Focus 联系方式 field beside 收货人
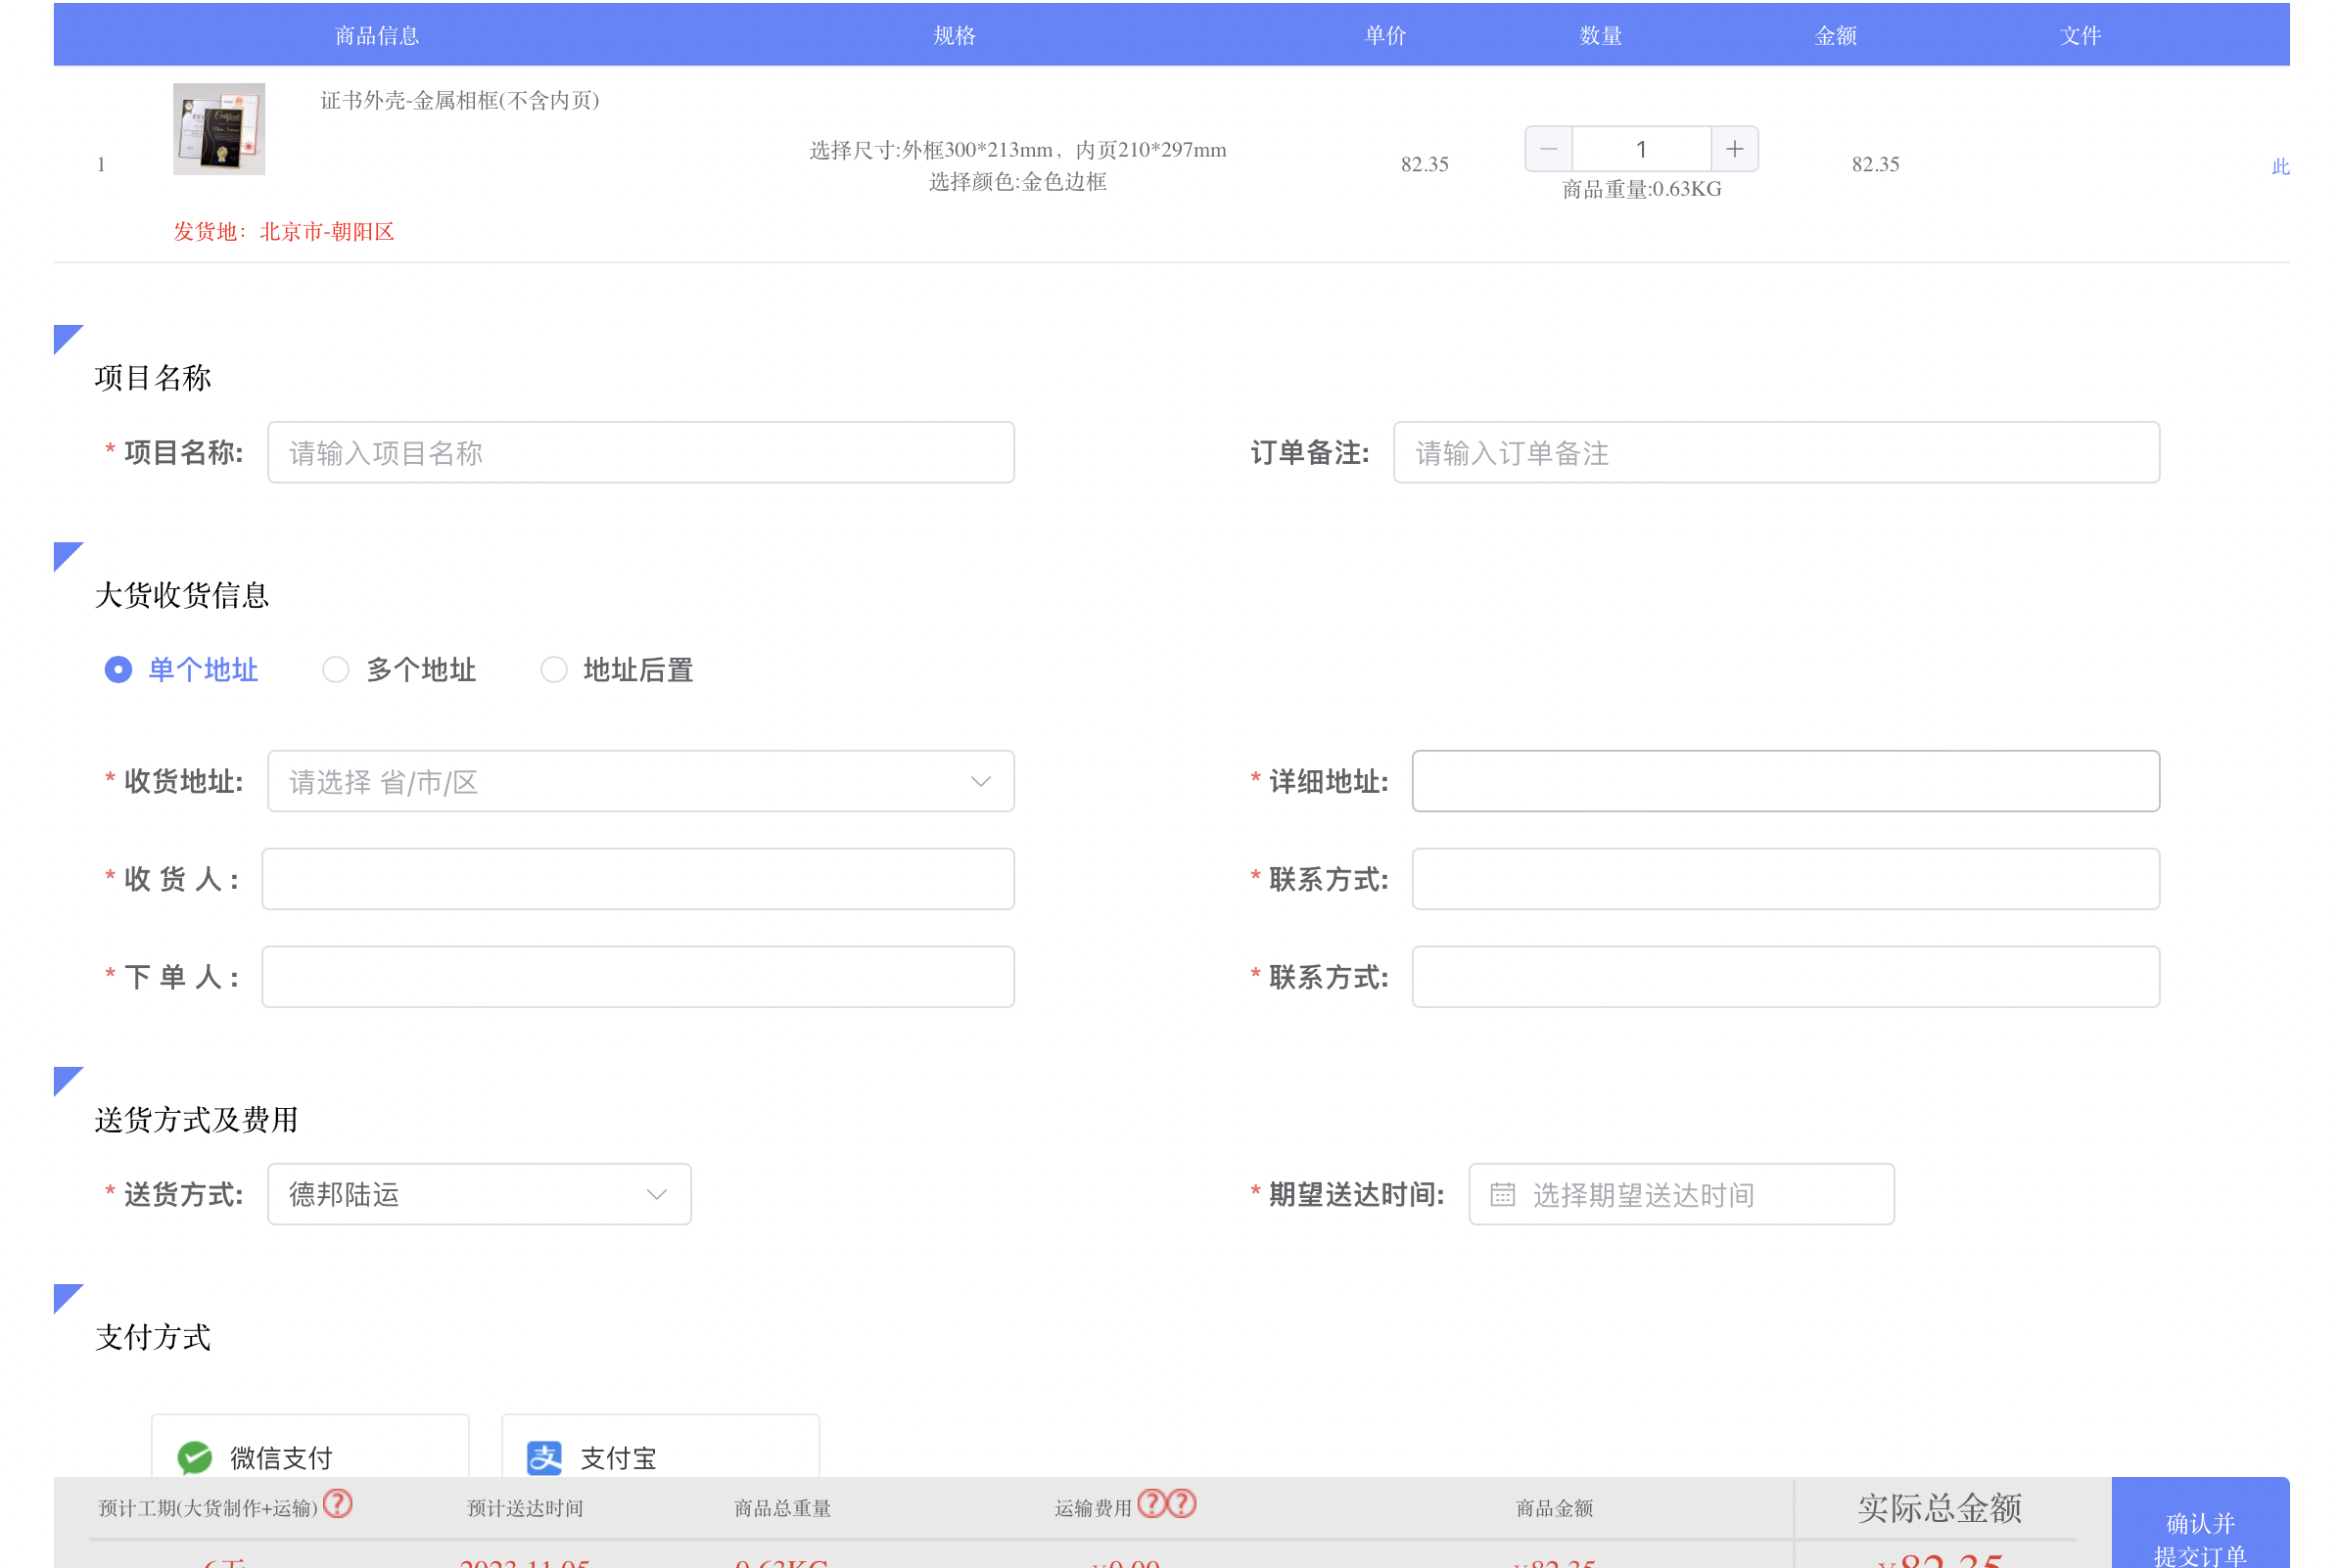2340x1568 pixels. tap(1786, 879)
